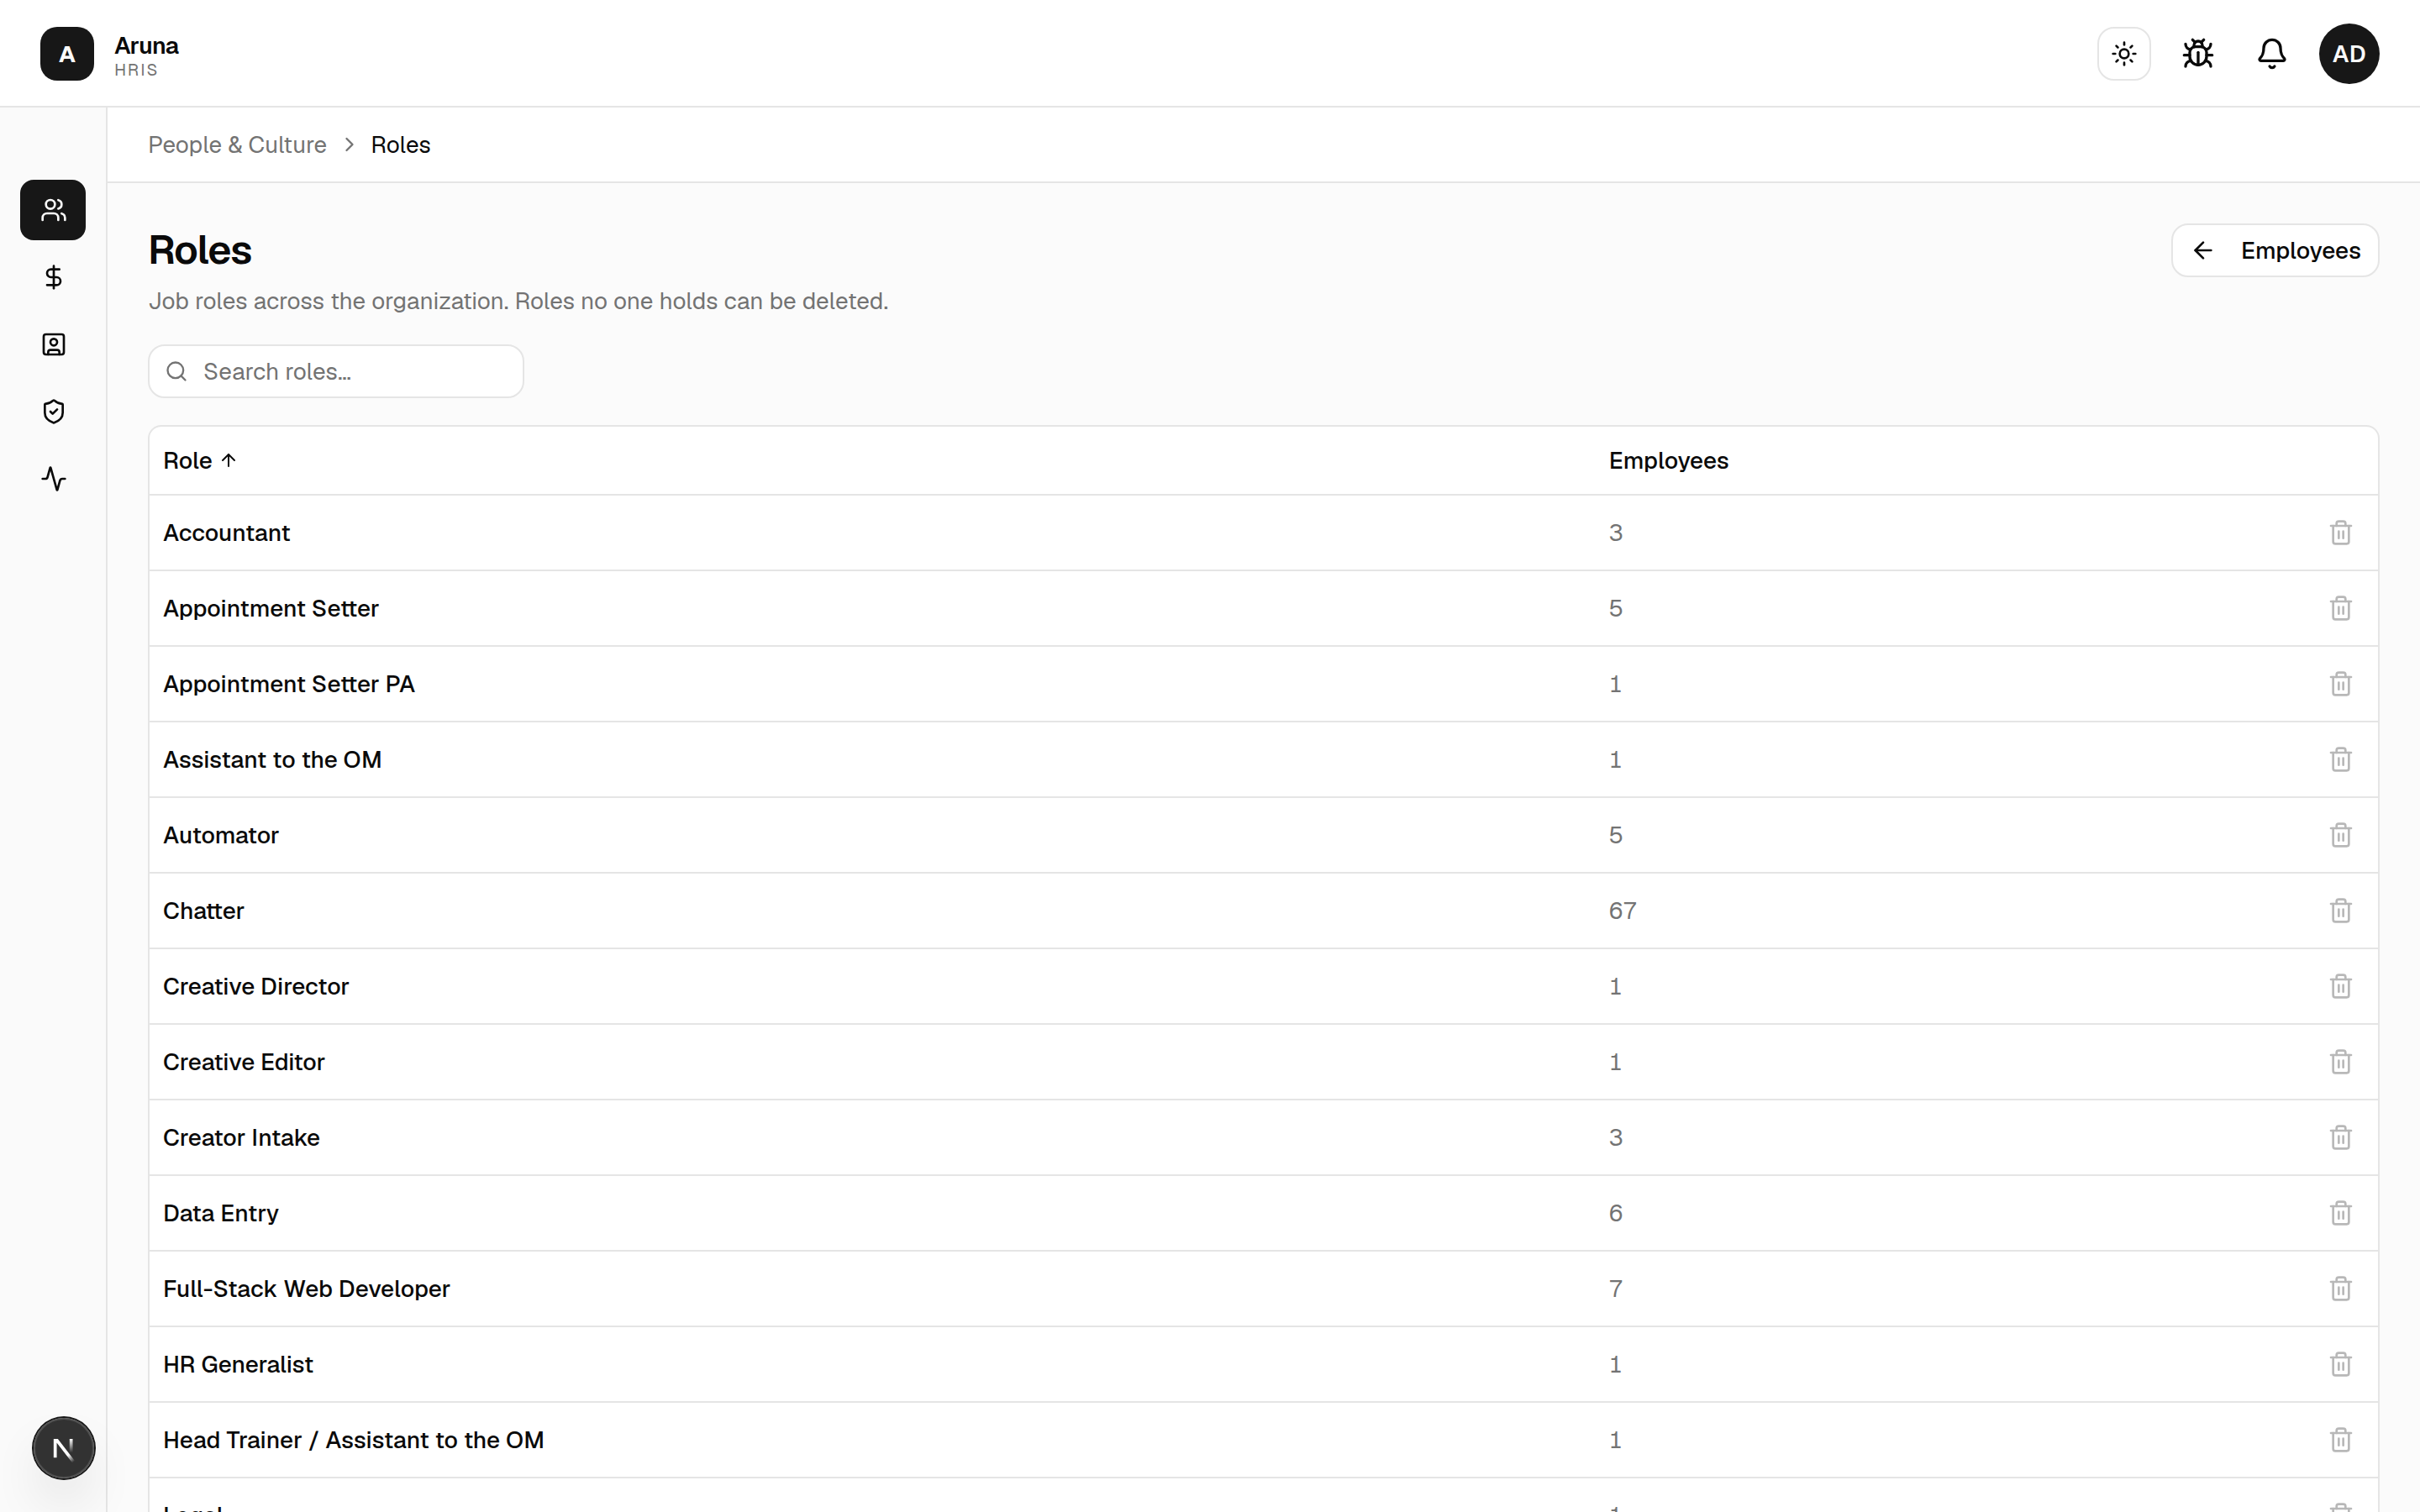This screenshot has width=2420, height=1512.
Task: Go back to Employees page
Action: pyautogui.click(x=2274, y=250)
